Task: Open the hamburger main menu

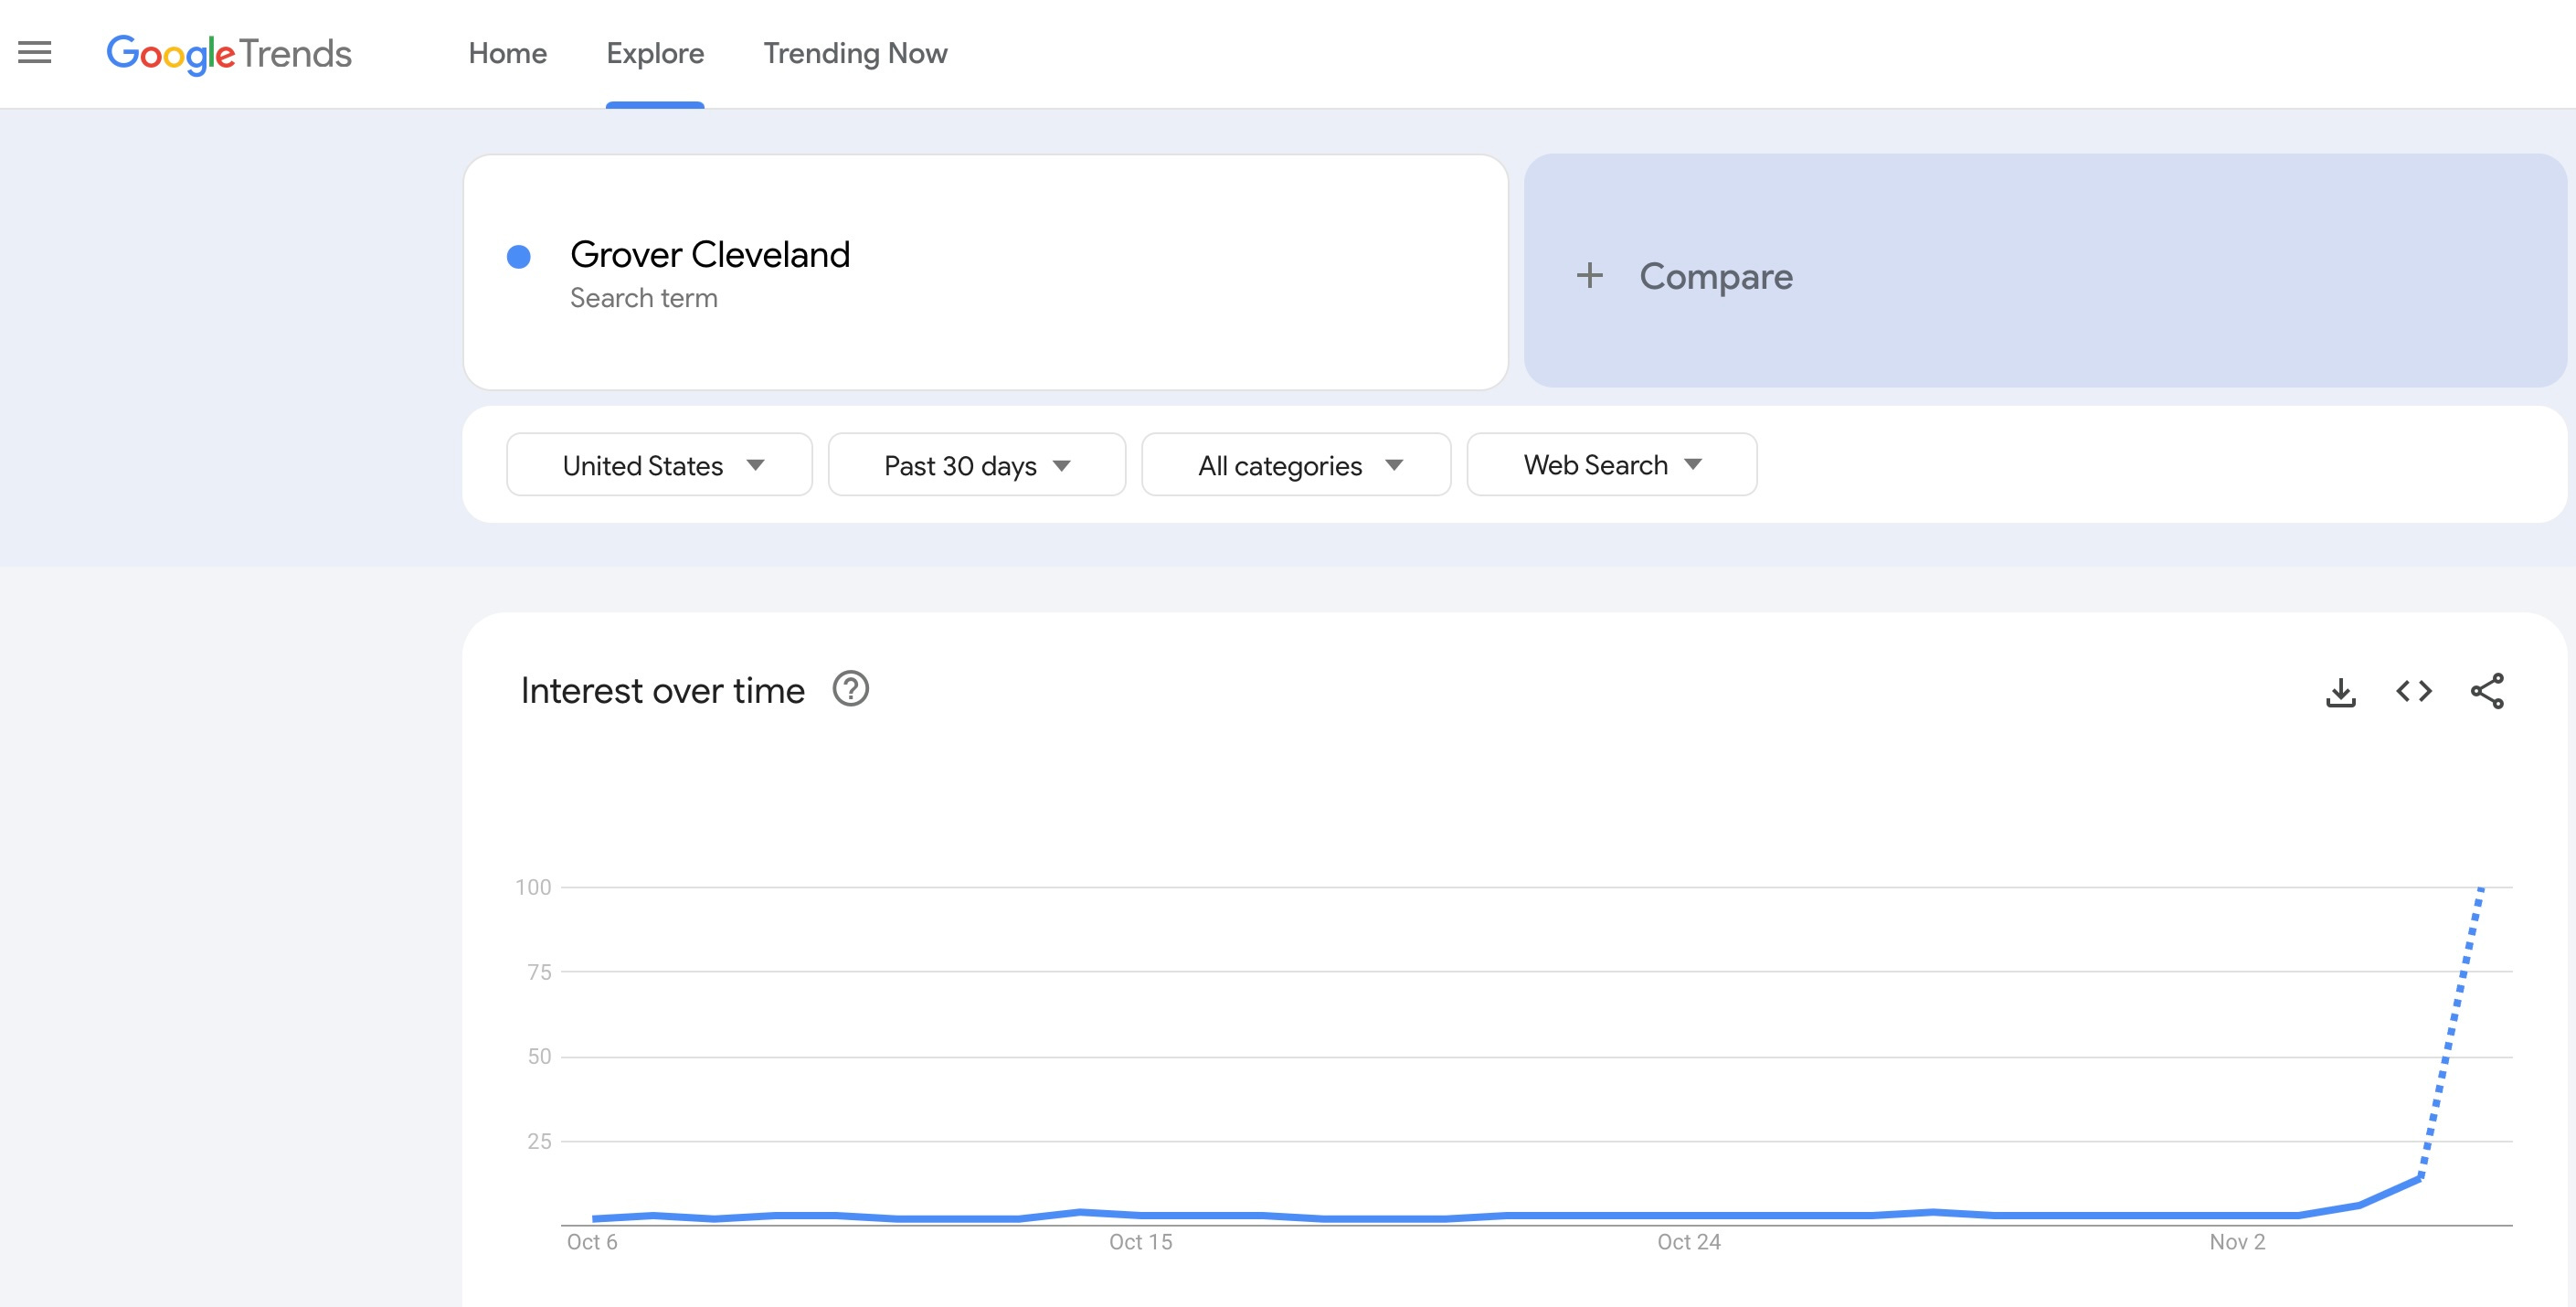Action: click(x=35, y=52)
